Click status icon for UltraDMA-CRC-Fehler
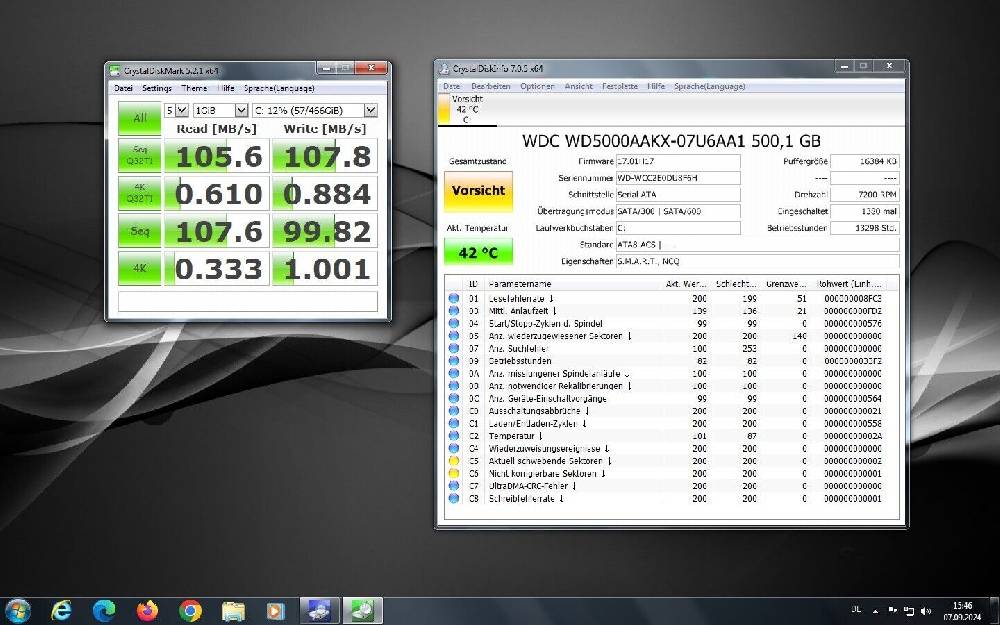This screenshot has height=625, width=1000. [453, 486]
